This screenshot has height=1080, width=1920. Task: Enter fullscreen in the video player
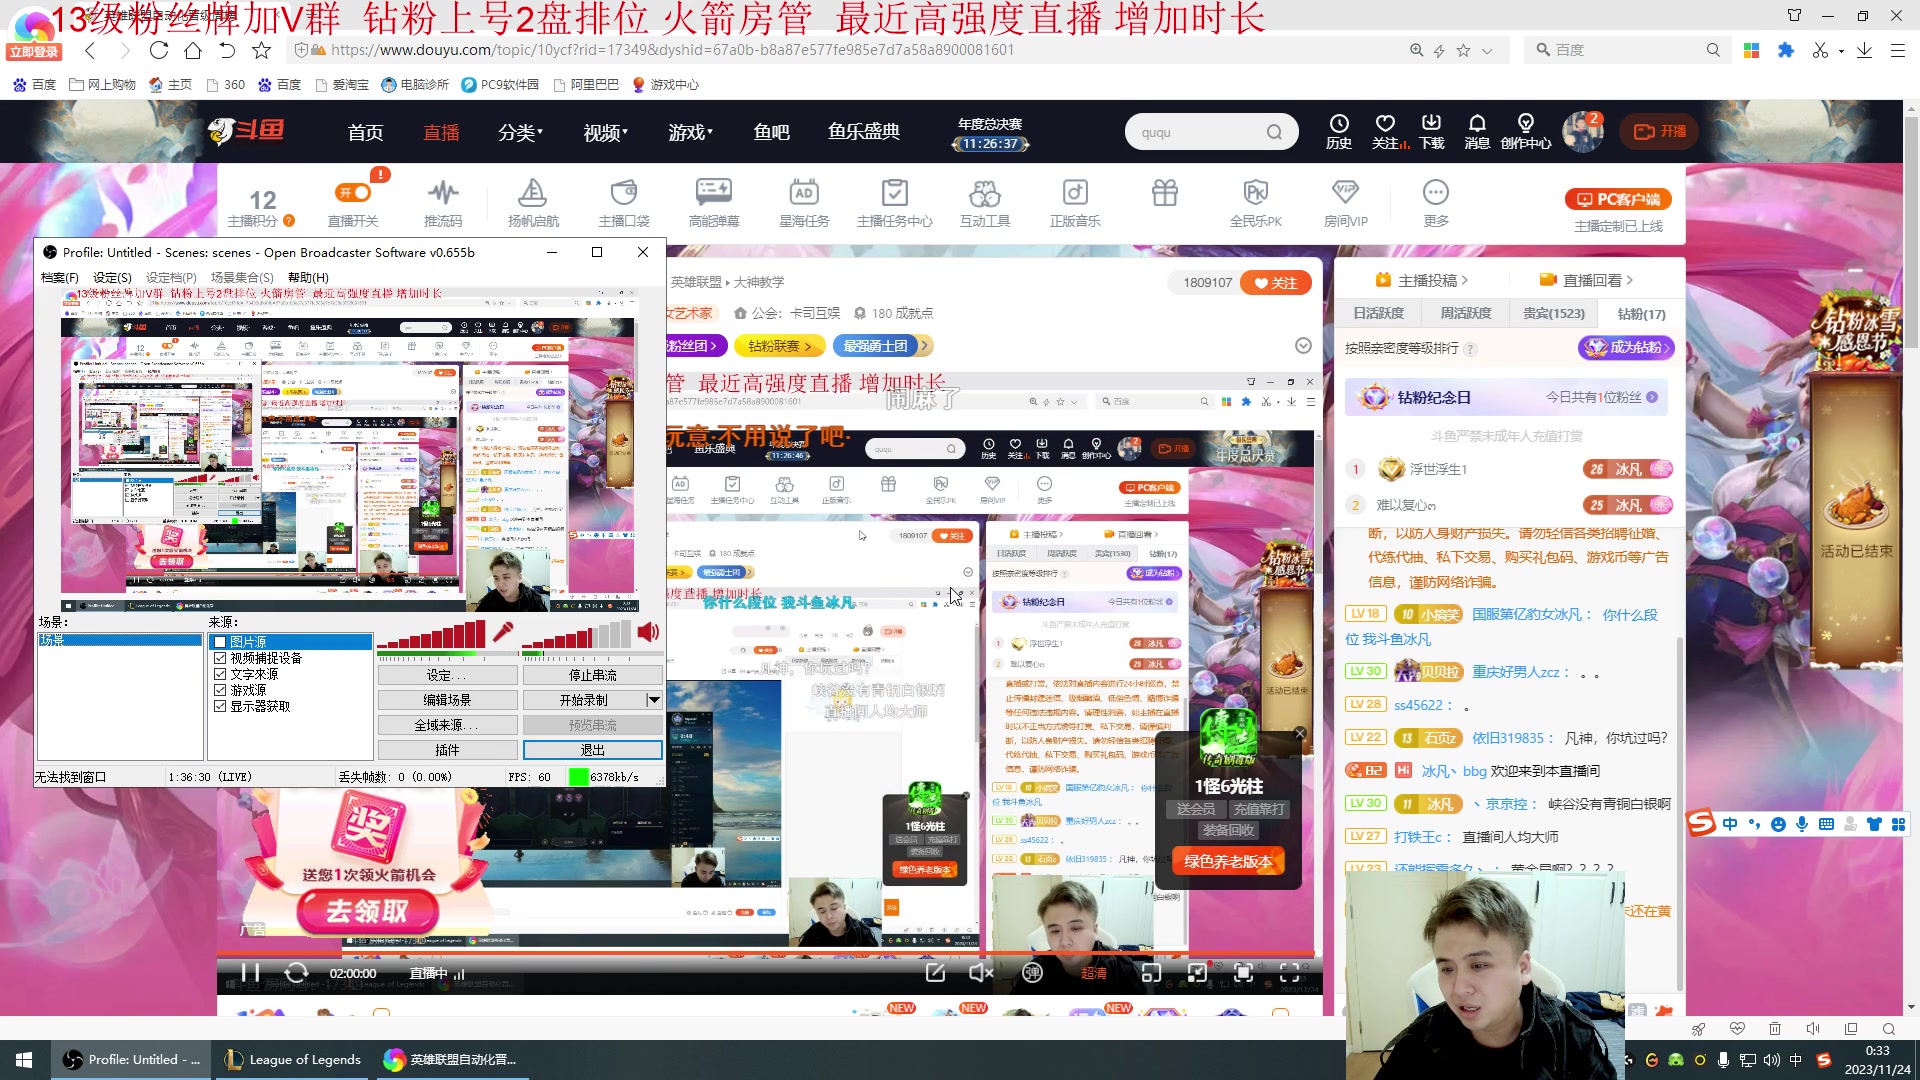1290,973
